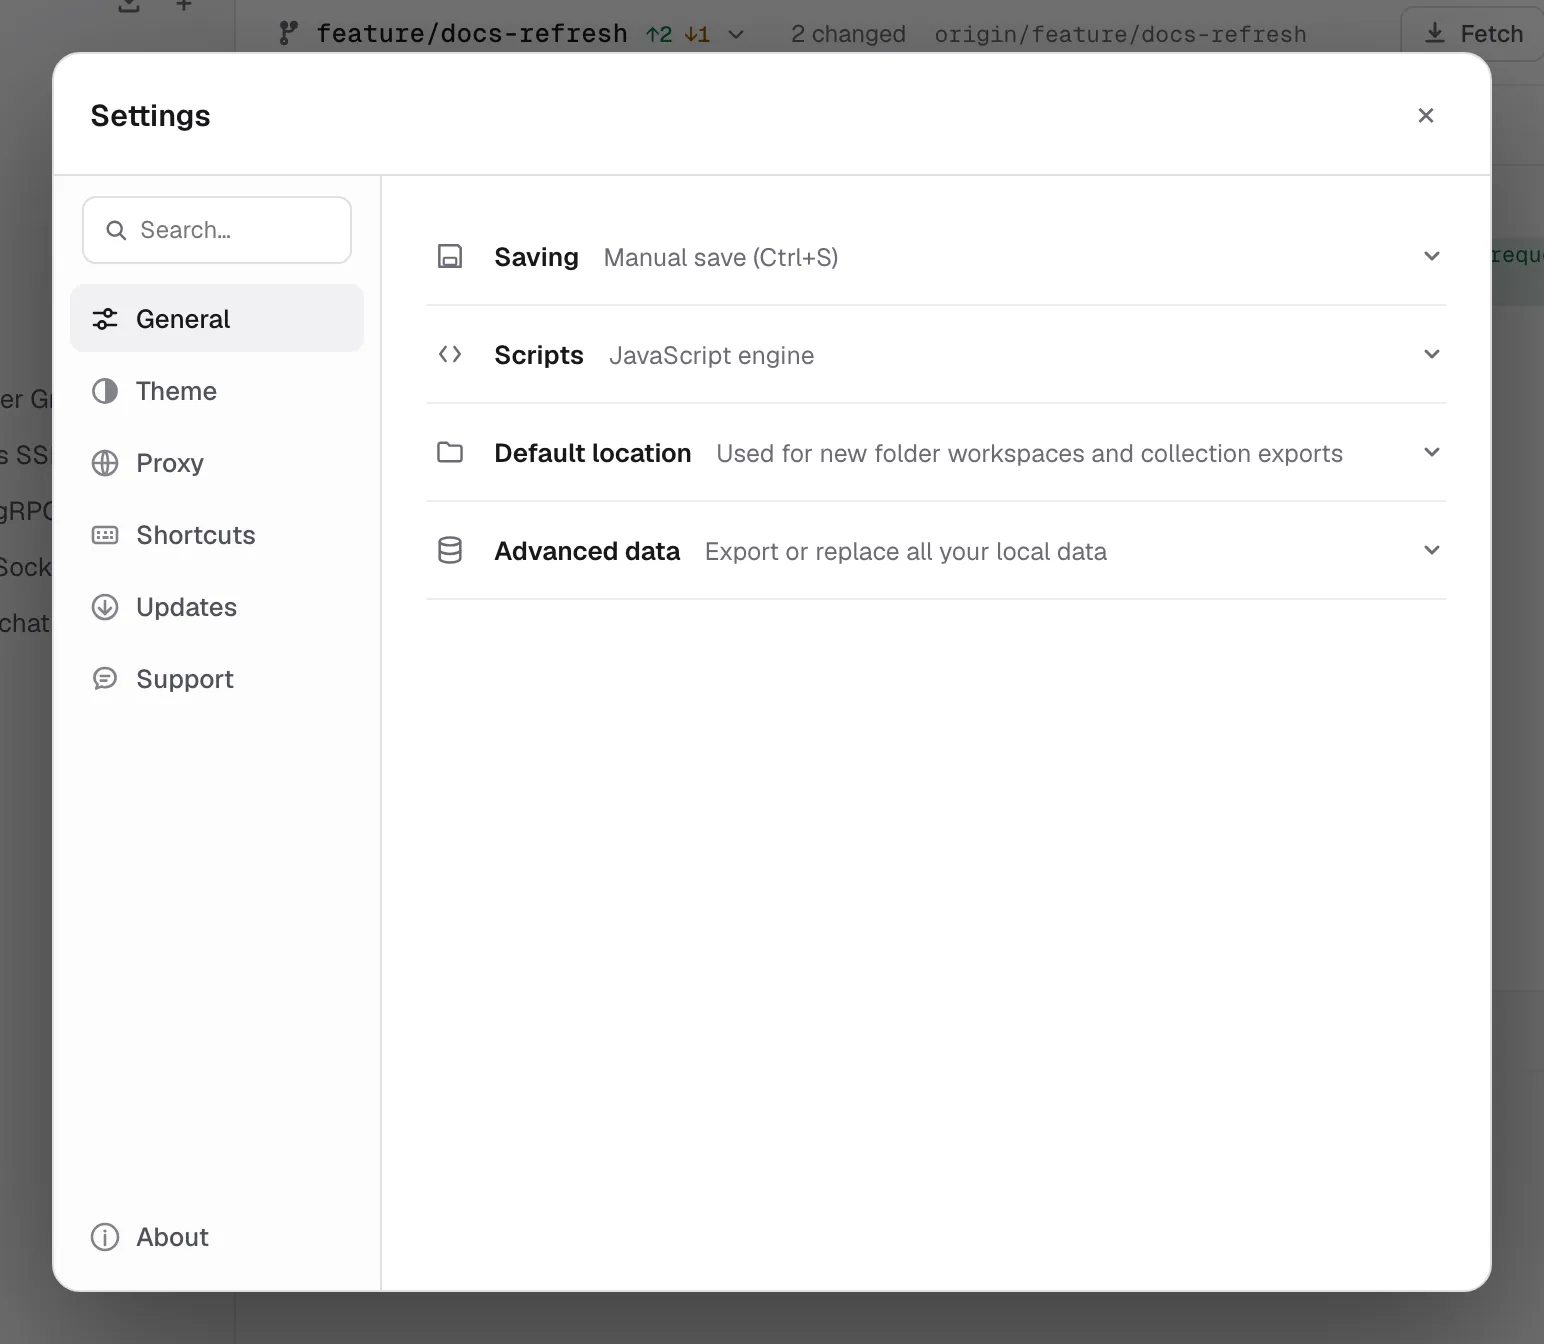
Task: Click the code brackets Scripts icon
Action: pos(450,354)
